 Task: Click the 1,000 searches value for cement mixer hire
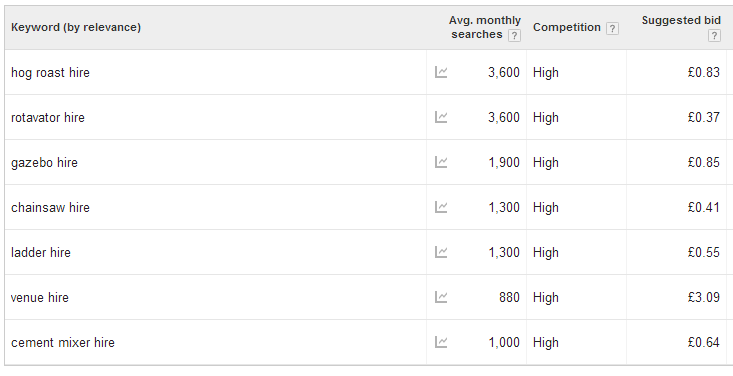click(504, 342)
